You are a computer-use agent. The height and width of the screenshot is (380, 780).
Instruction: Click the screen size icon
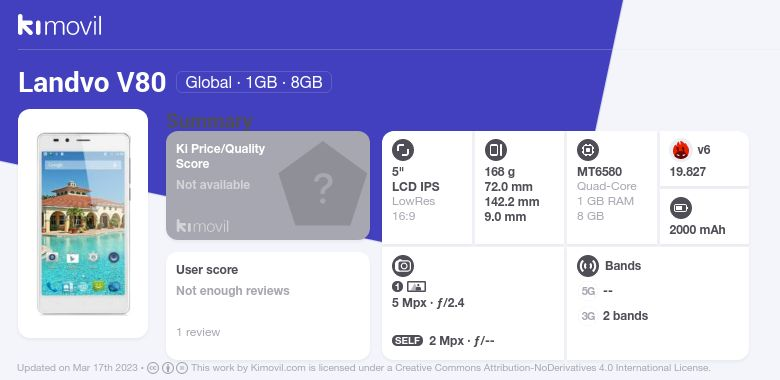pyautogui.click(x=403, y=150)
